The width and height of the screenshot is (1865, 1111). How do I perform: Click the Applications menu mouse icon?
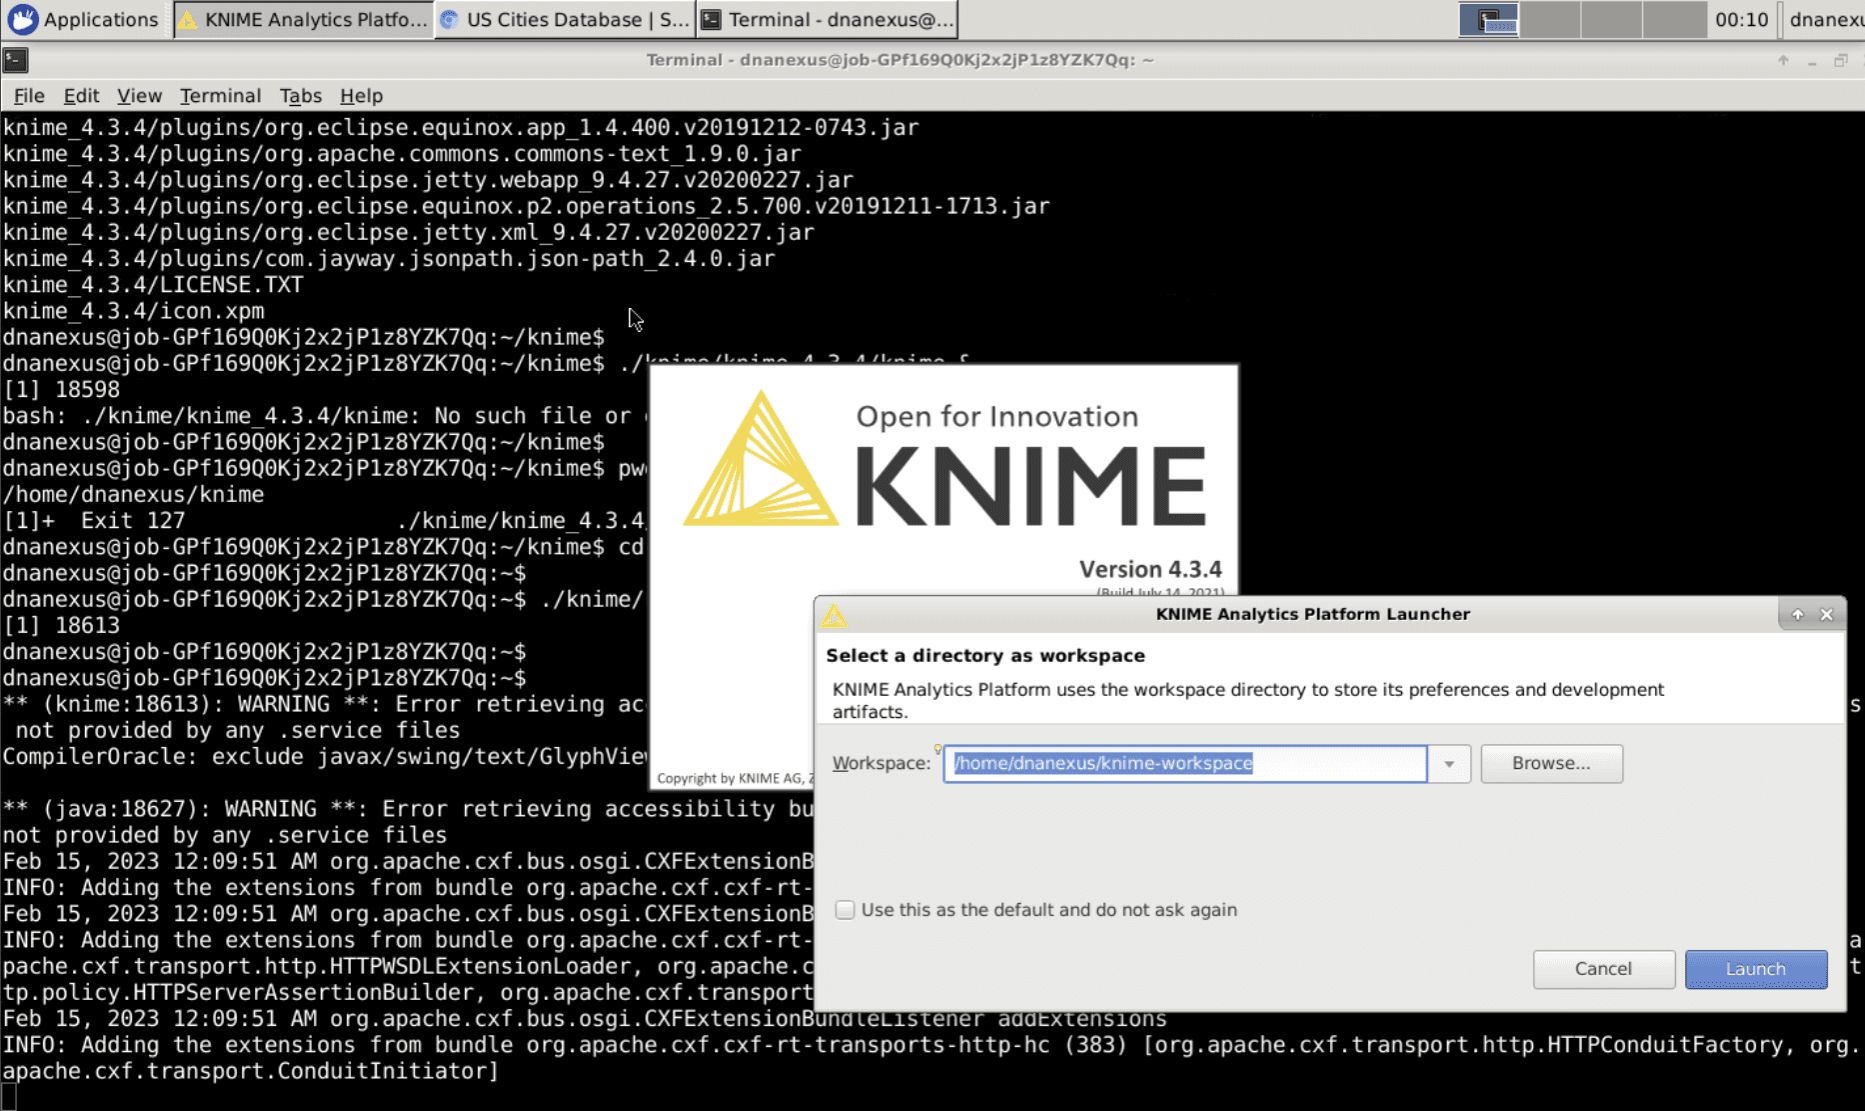pyautogui.click(x=23, y=19)
